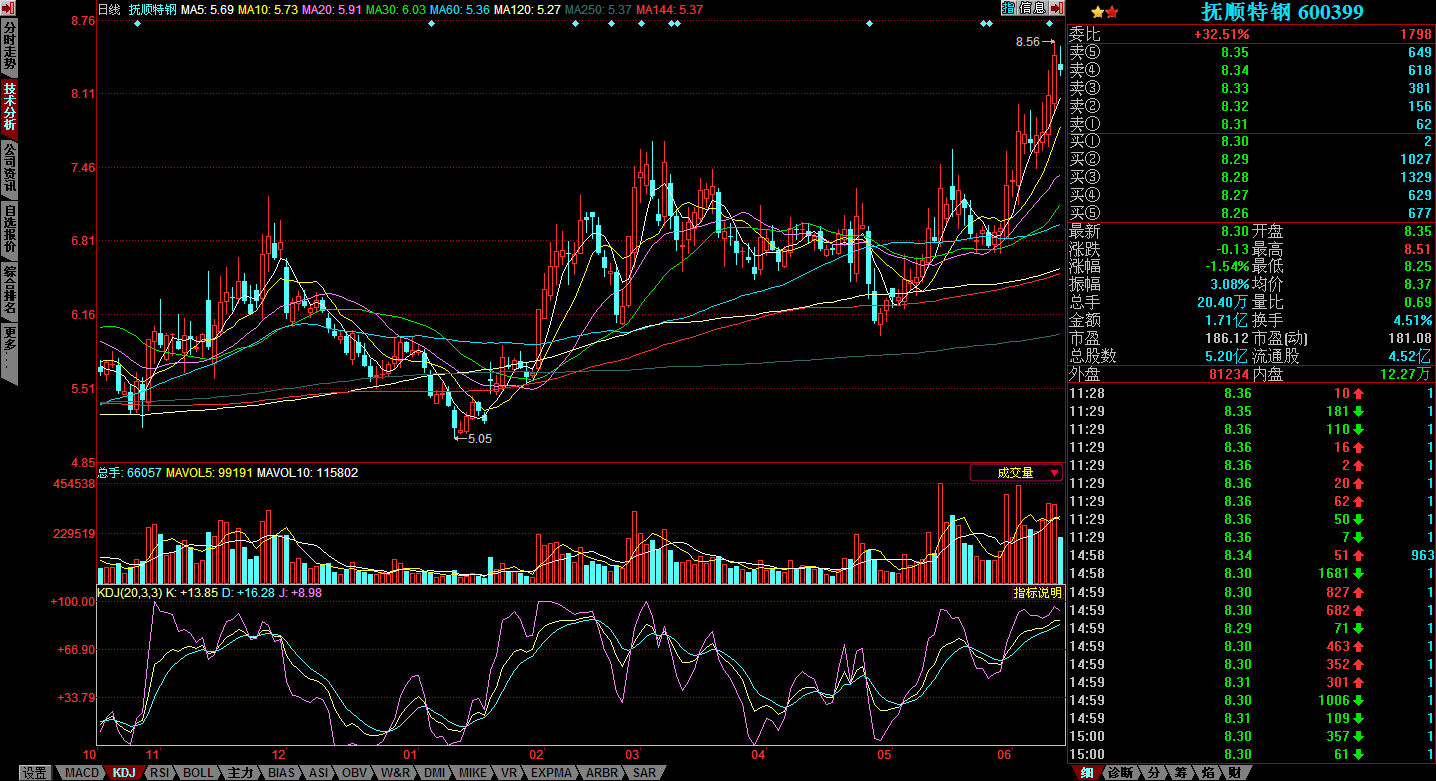Image resolution: width=1436 pixels, height=781 pixels.
Task: Select the VR indicator tab
Action: (509, 773)
